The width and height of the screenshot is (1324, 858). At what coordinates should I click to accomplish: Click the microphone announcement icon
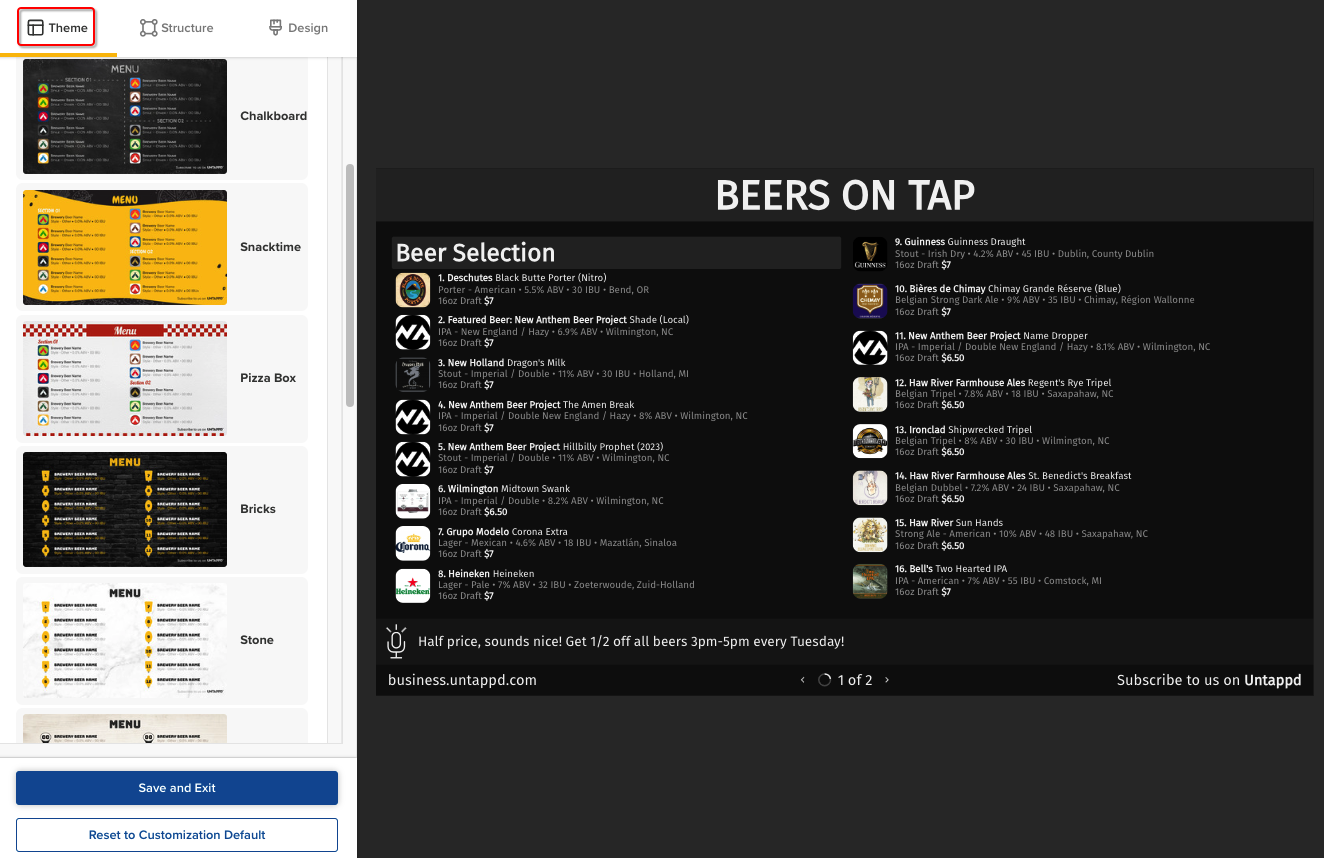click(x=396, y=642)
